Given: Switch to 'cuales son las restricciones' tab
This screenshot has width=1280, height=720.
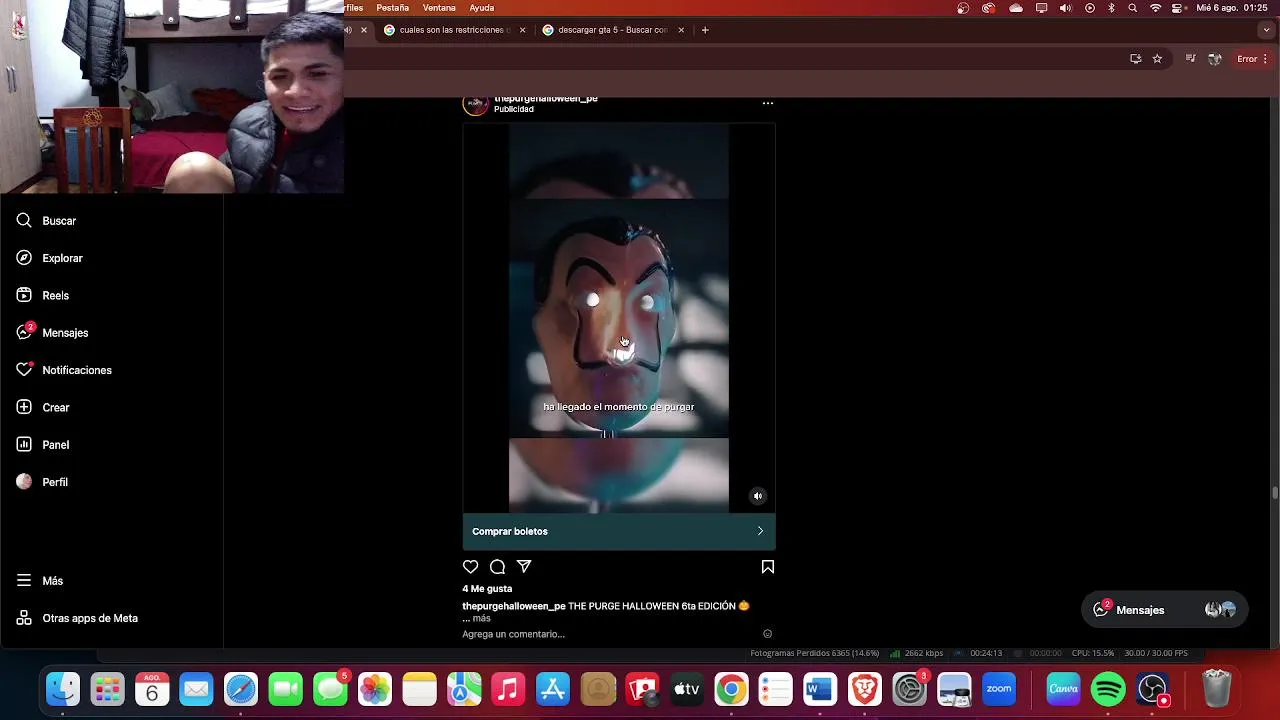Looking at the screenshot, I should (x=455, y=30).
